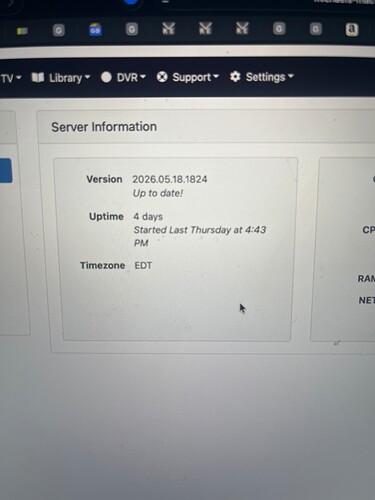Click the EDT timezone value

(143, 265)
